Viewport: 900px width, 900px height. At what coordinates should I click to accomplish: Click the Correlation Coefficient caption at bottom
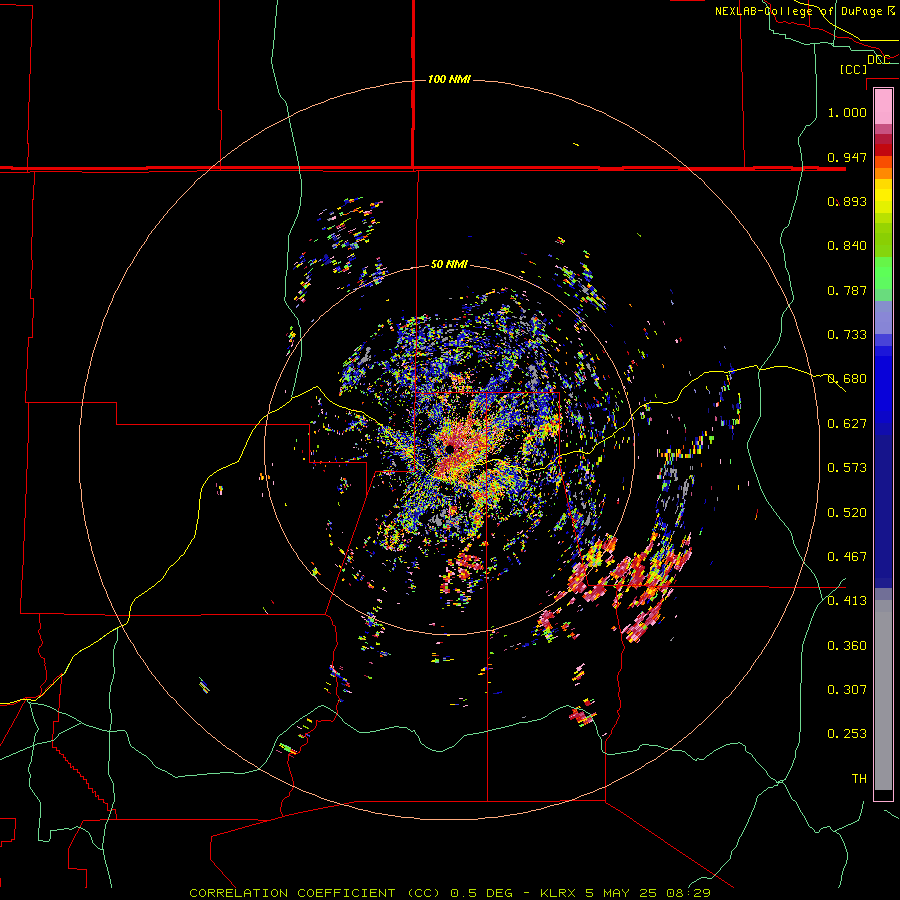click(450, 893)
